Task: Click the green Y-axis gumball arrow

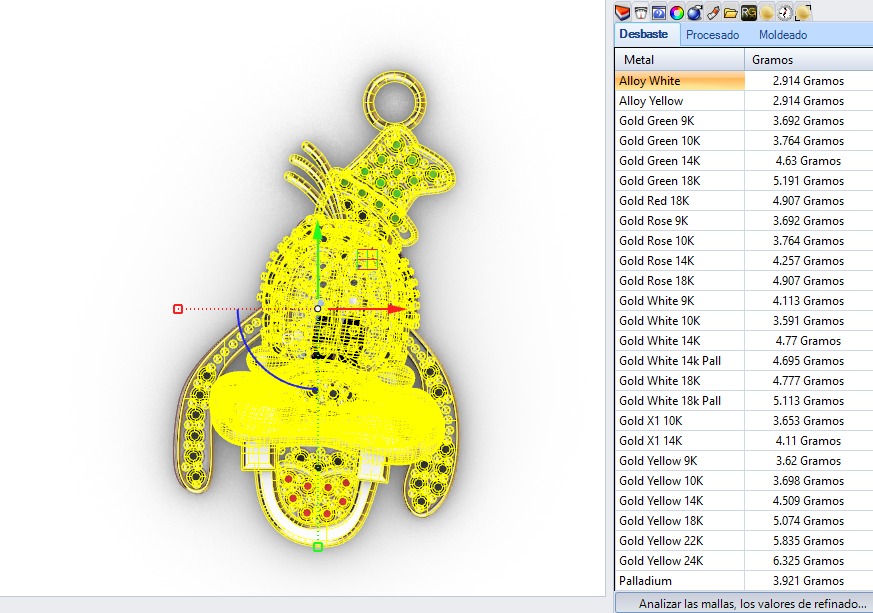Action: tap(317, 229)
